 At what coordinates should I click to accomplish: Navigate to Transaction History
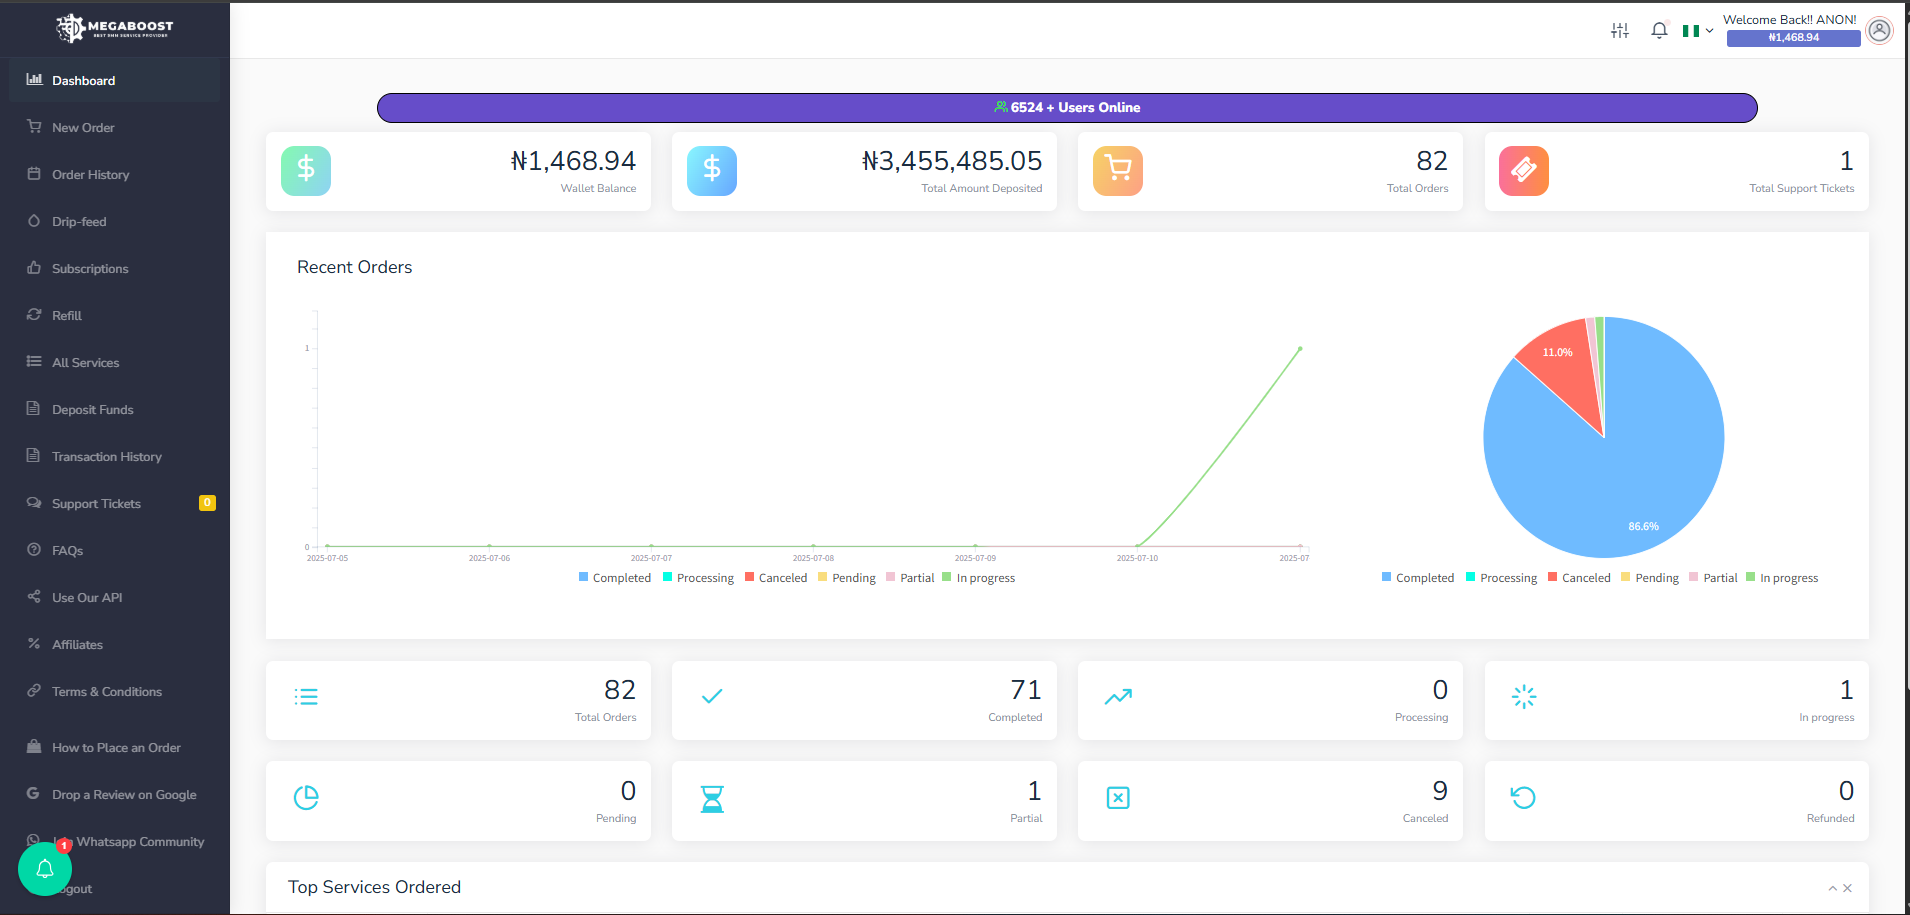[107, 456]
